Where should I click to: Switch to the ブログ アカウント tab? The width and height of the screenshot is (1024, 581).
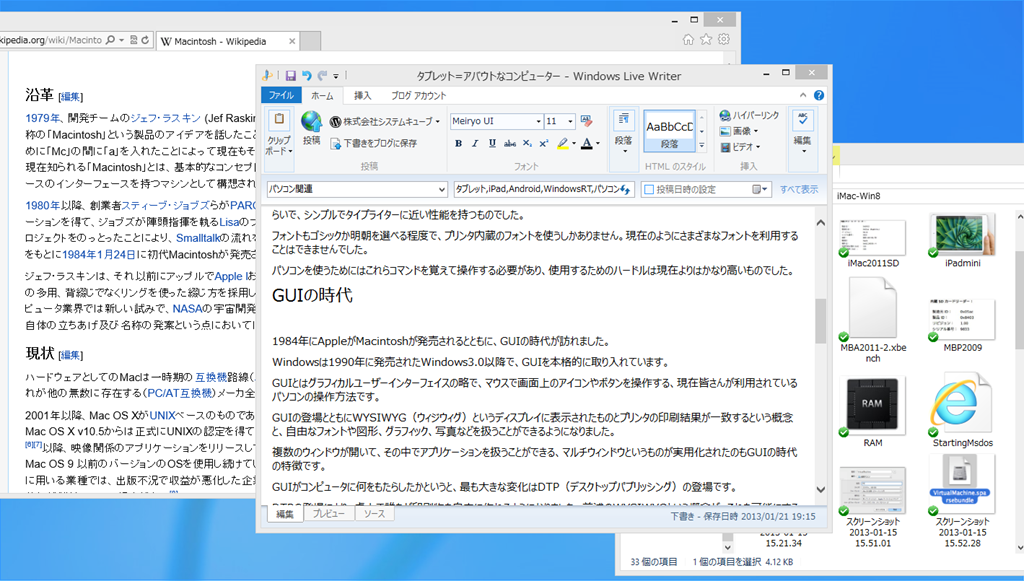click(x=419, y=95)
